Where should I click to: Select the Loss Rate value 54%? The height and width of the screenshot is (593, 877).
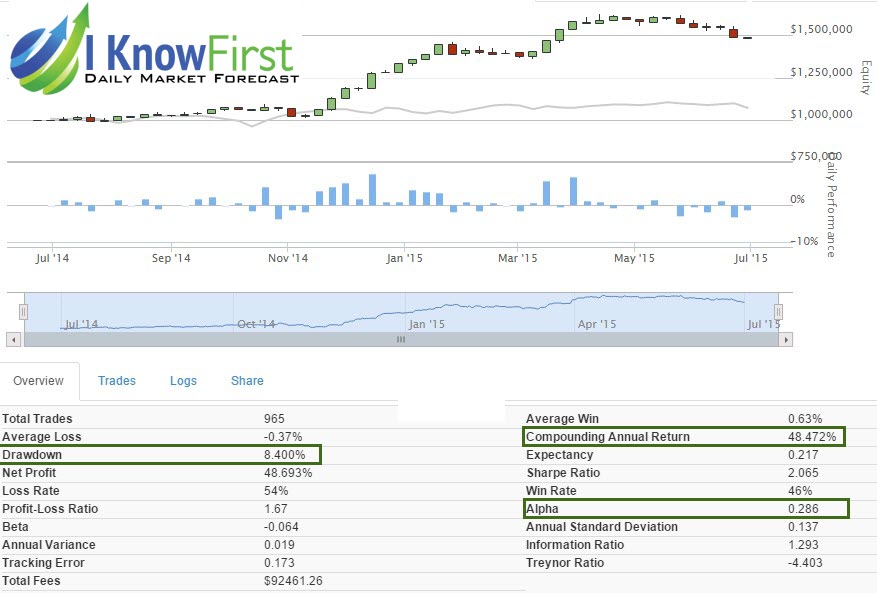[x=276, y=491]
